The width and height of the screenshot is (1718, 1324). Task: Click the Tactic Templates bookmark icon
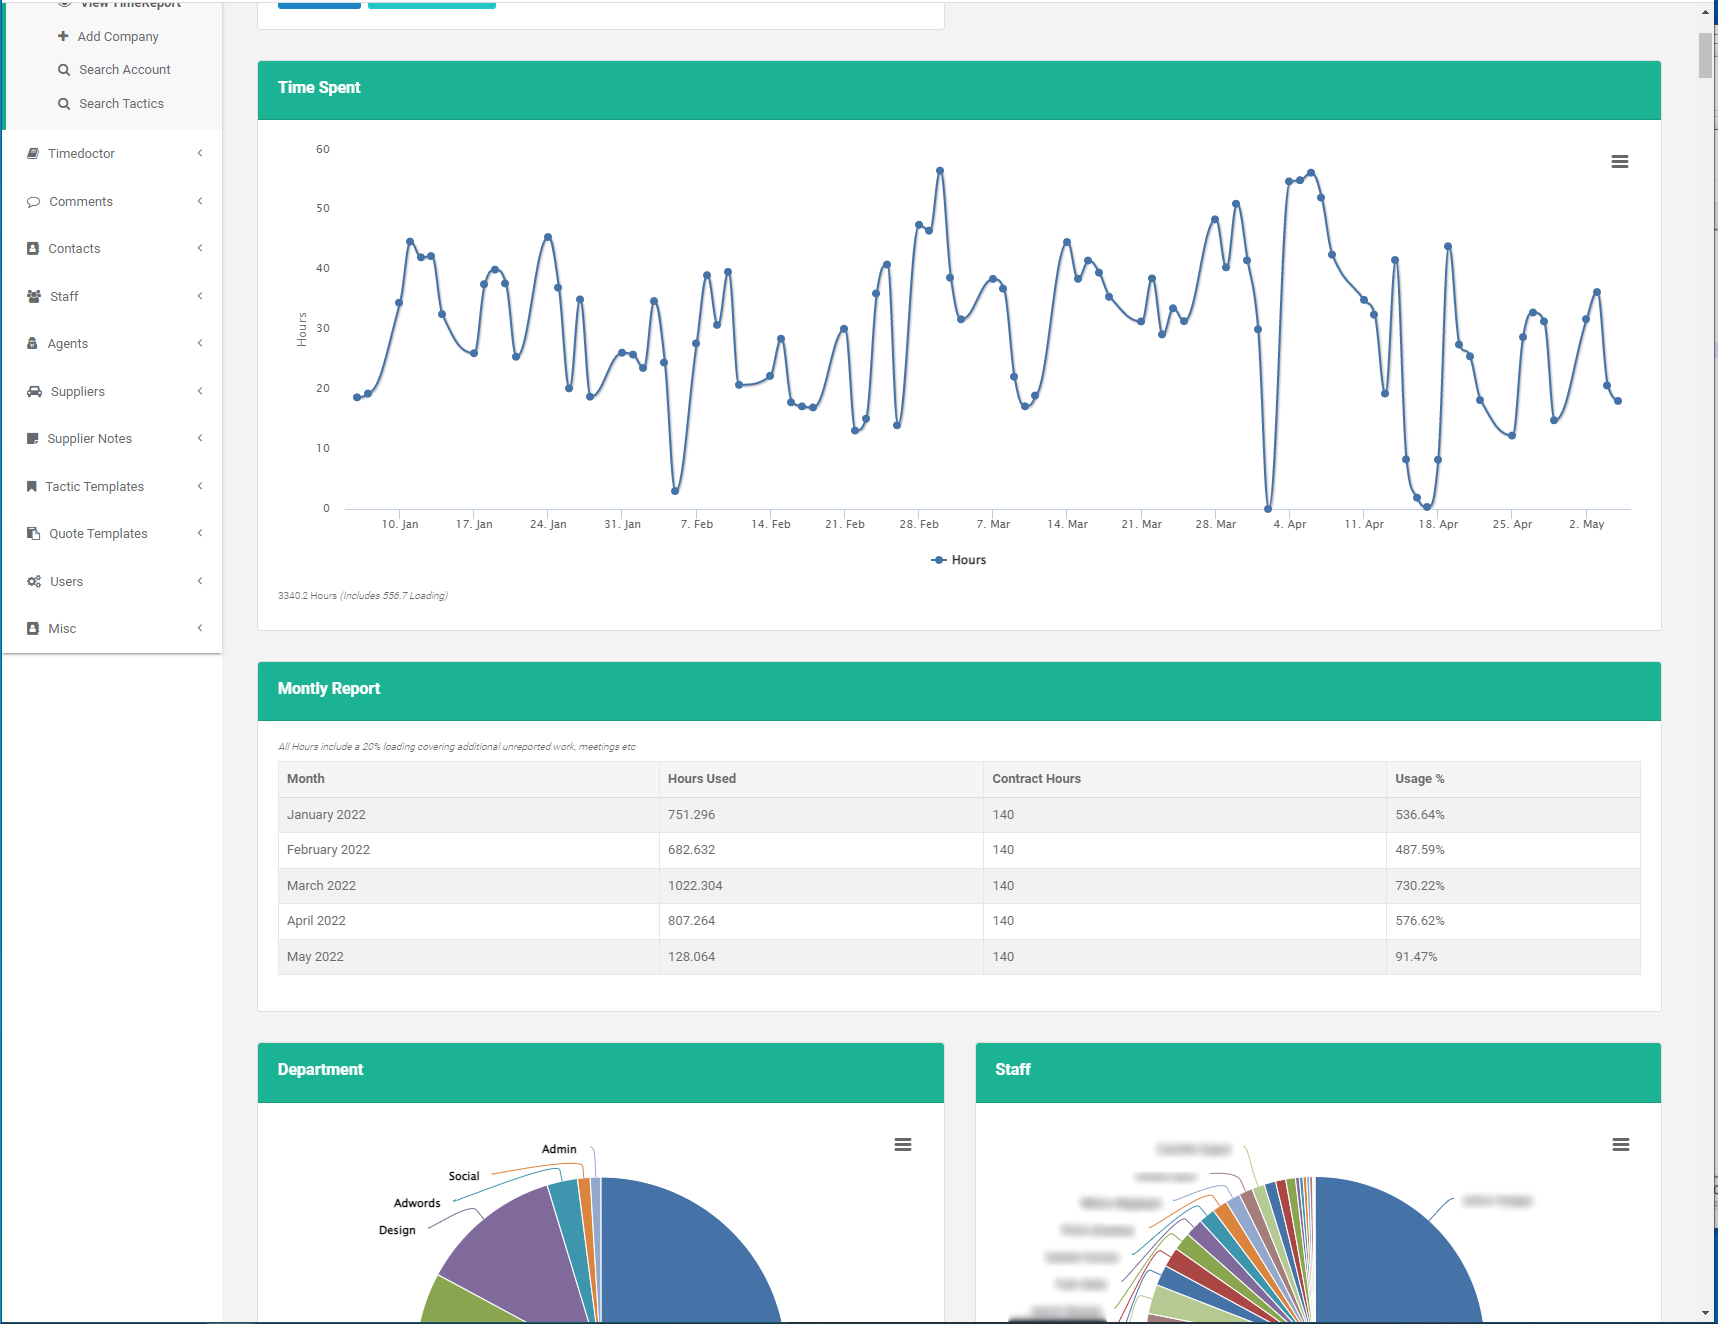(32, 487)
